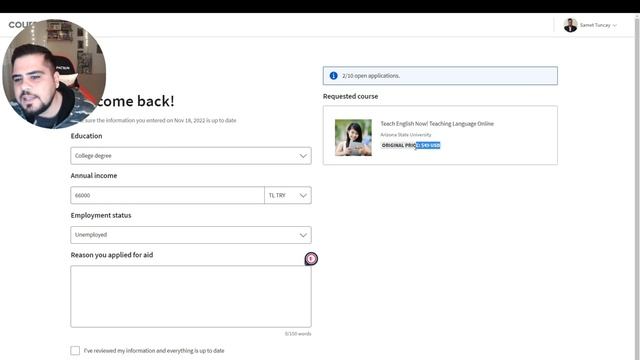Click the 2/10 open applications text
Image resolution: width=640 pixels, height=360 pixels.
(371, 76)
